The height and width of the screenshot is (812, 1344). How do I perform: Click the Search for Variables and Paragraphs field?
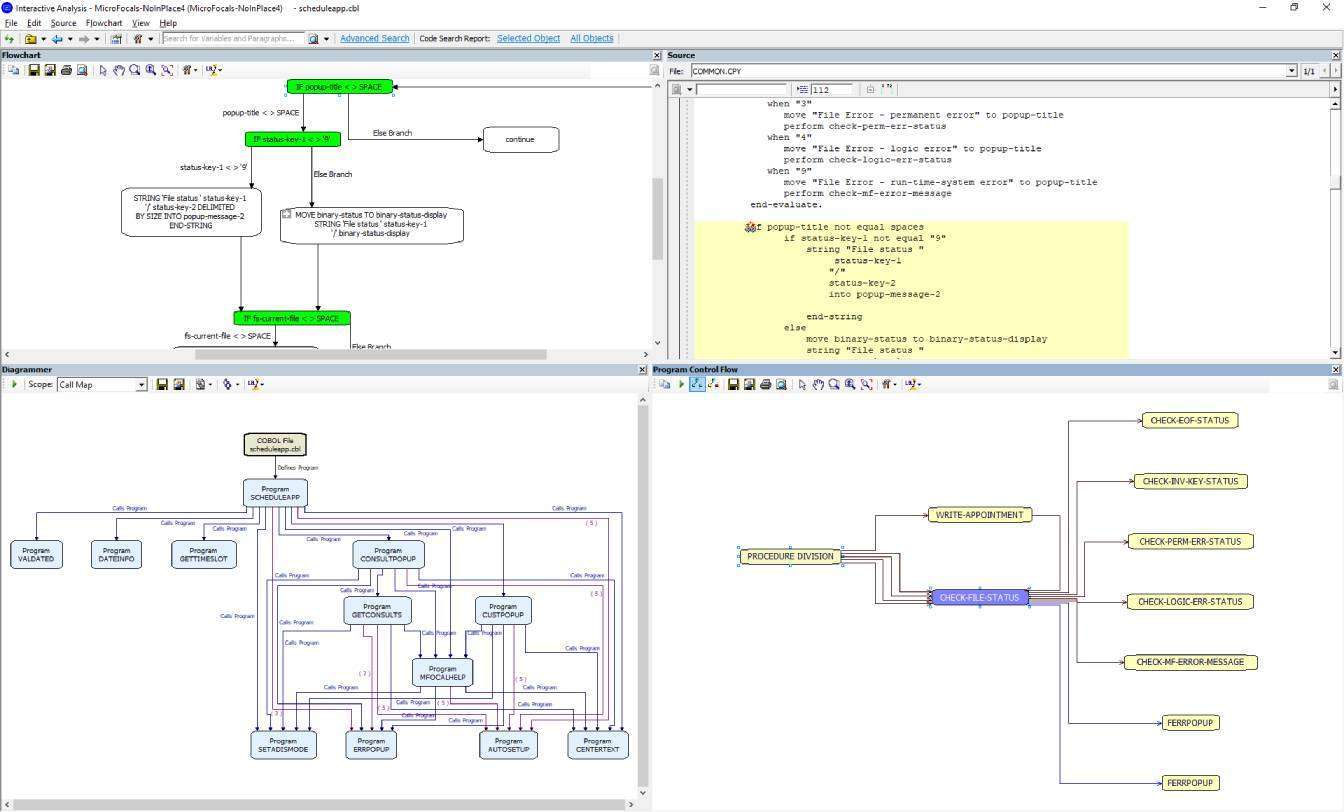(x=232, y=39)
